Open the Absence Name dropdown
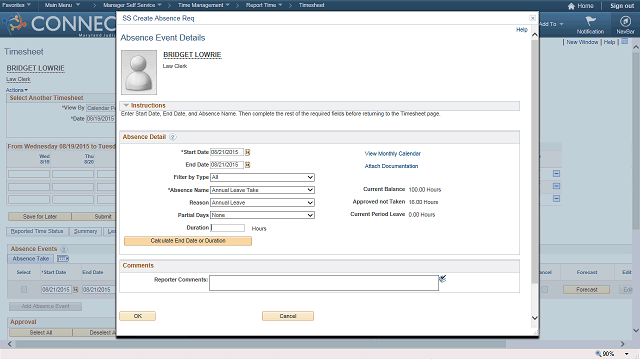This screenshot has width=640, height=360. click(262, 190)
